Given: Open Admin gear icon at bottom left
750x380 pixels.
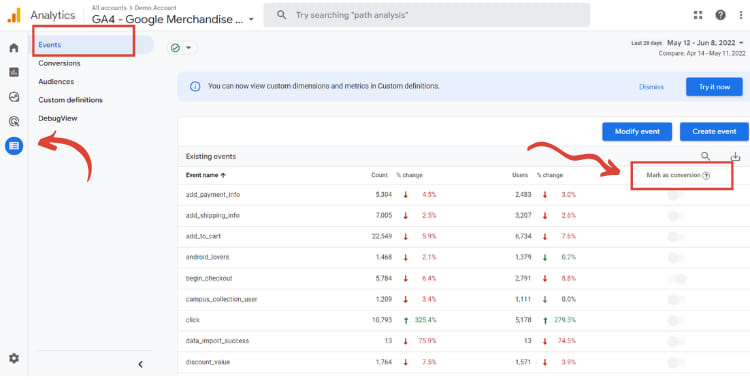Looking at the screenshot, I should (x=14, y=358).
